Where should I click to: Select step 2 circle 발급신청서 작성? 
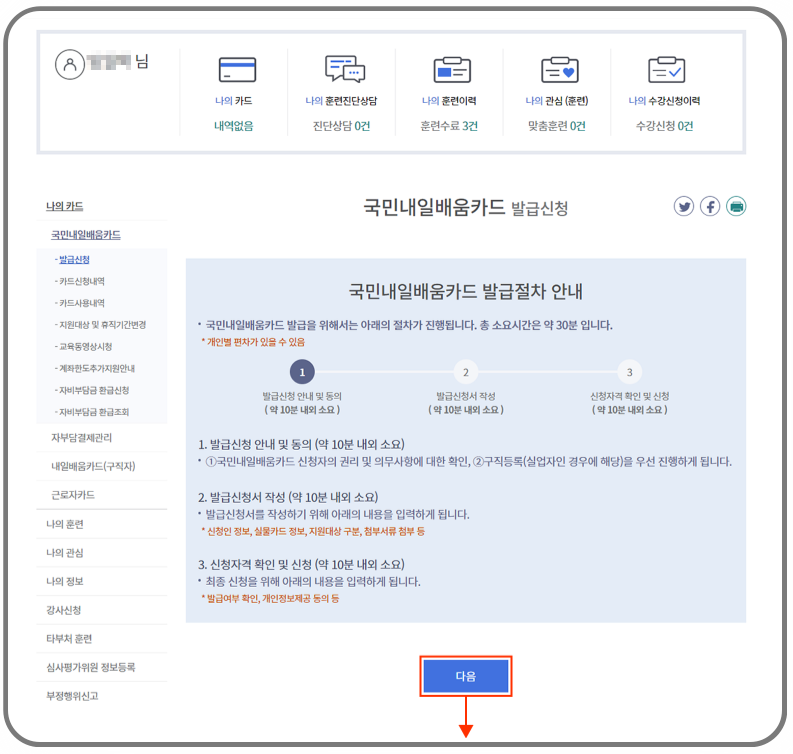(466, 372)
